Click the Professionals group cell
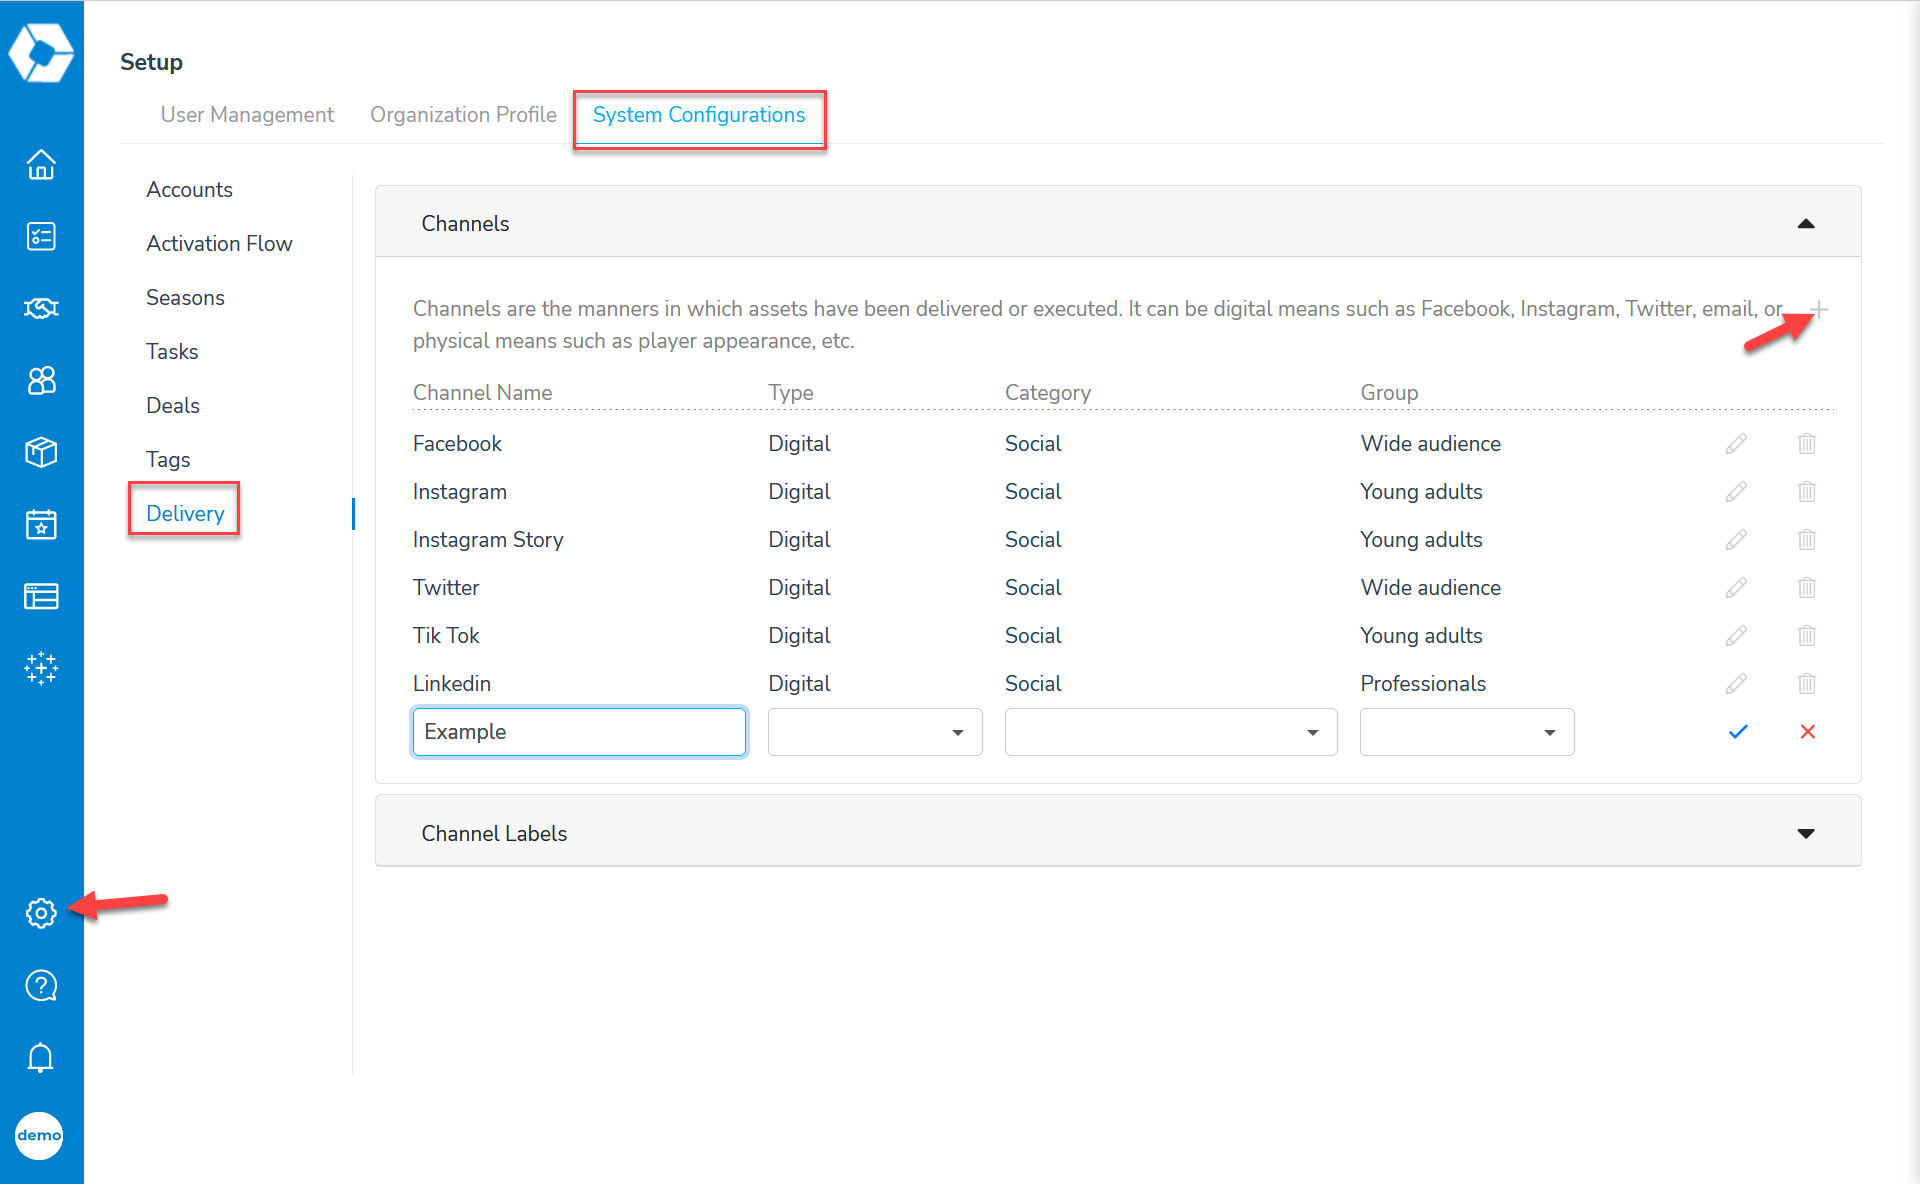The image size is (1920, 1184). tap(1423, 684)
